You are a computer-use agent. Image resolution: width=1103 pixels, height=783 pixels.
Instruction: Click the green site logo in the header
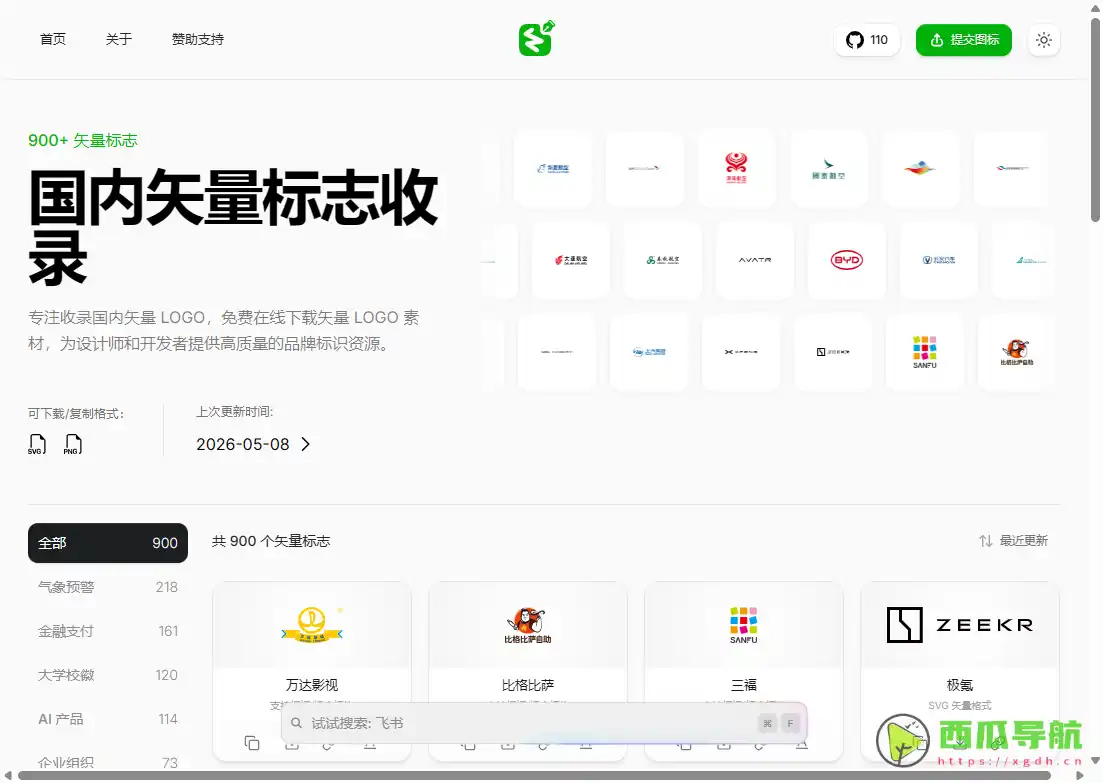pyautogui.click(x=537, y=39)
